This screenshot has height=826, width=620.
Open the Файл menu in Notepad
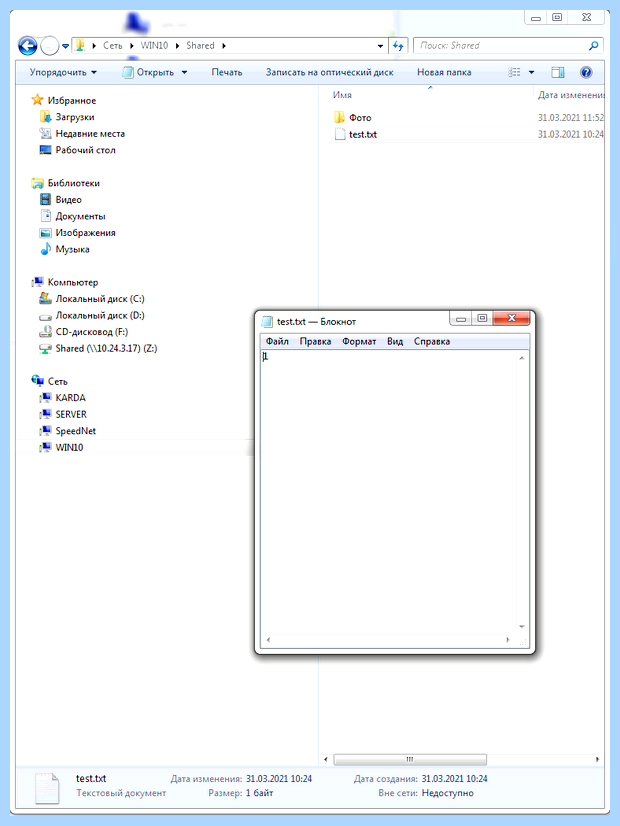277,341
